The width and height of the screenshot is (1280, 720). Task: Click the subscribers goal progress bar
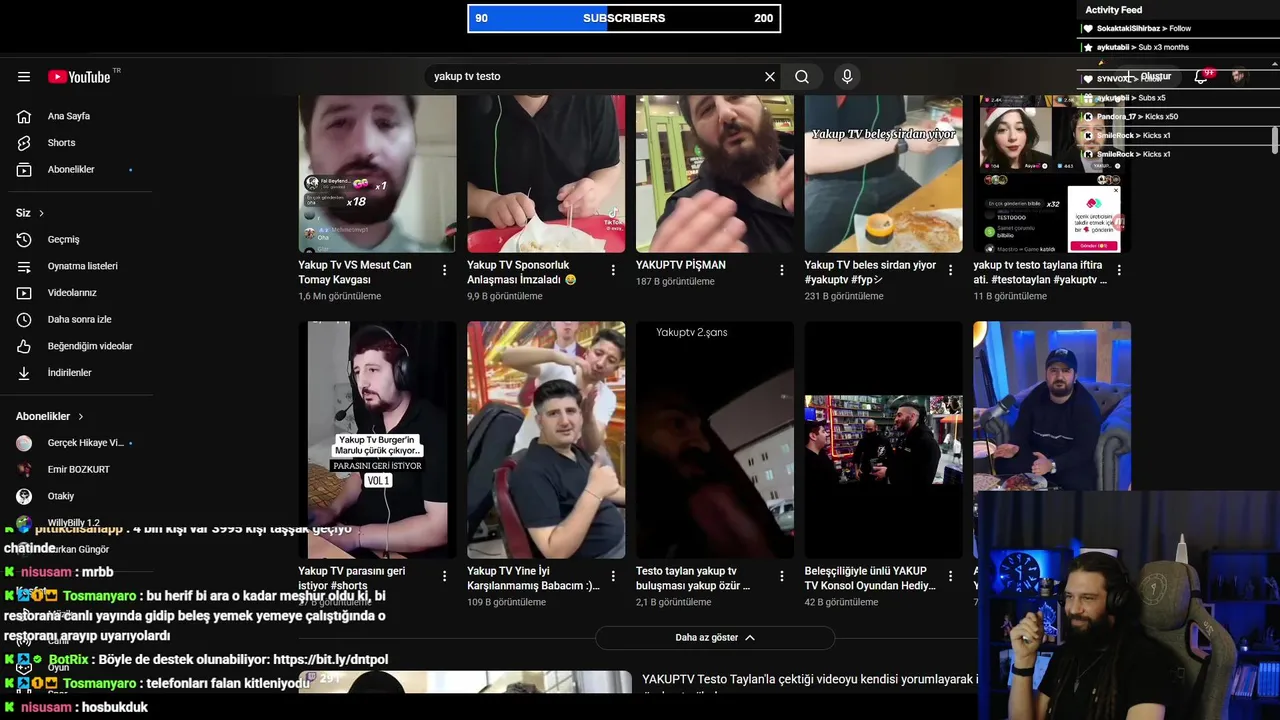pos(624,18)
